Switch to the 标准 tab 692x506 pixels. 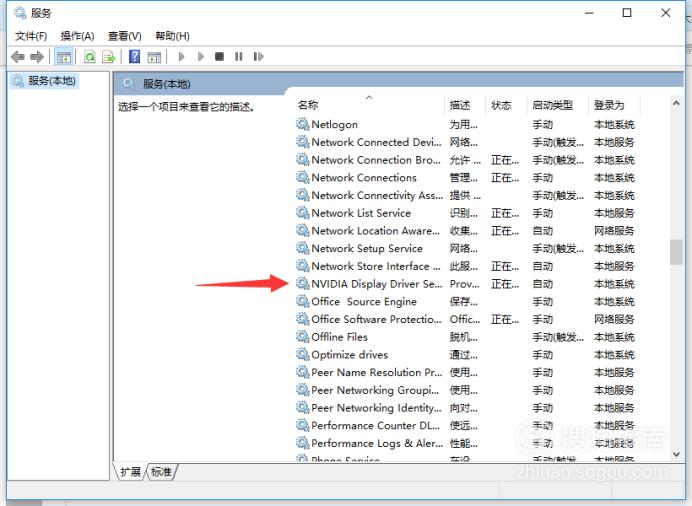click(x=161, y=472)
